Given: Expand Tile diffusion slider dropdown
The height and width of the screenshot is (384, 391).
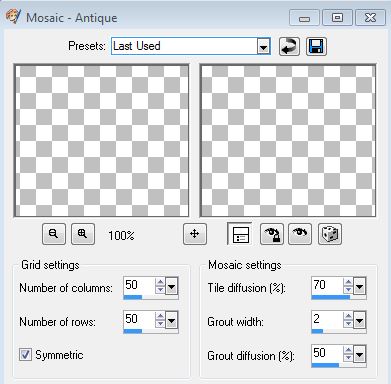Looking at the screenshot, I should click(359, 286).
